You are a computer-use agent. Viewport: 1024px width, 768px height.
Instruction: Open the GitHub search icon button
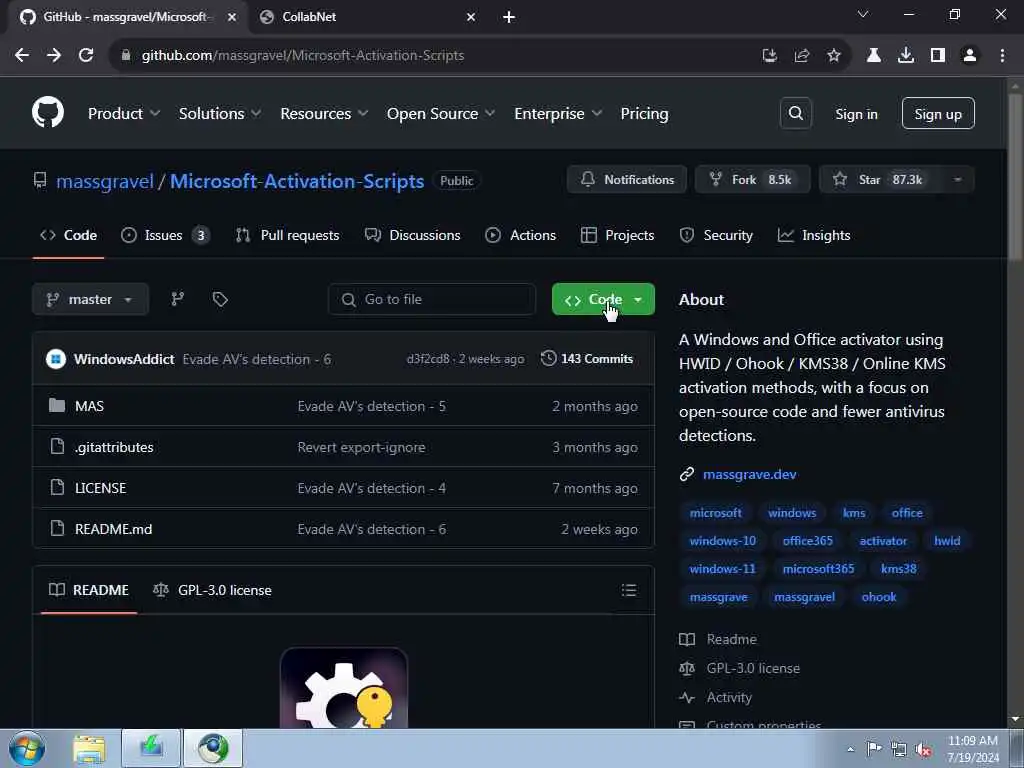(795, 113)
